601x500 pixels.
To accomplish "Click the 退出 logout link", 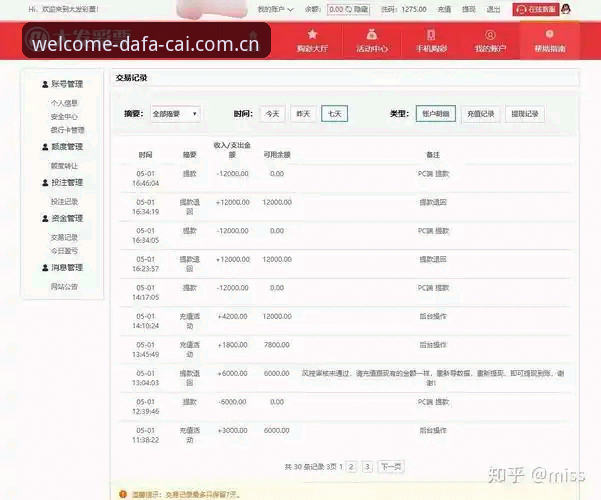I will (x=493, y=9).
